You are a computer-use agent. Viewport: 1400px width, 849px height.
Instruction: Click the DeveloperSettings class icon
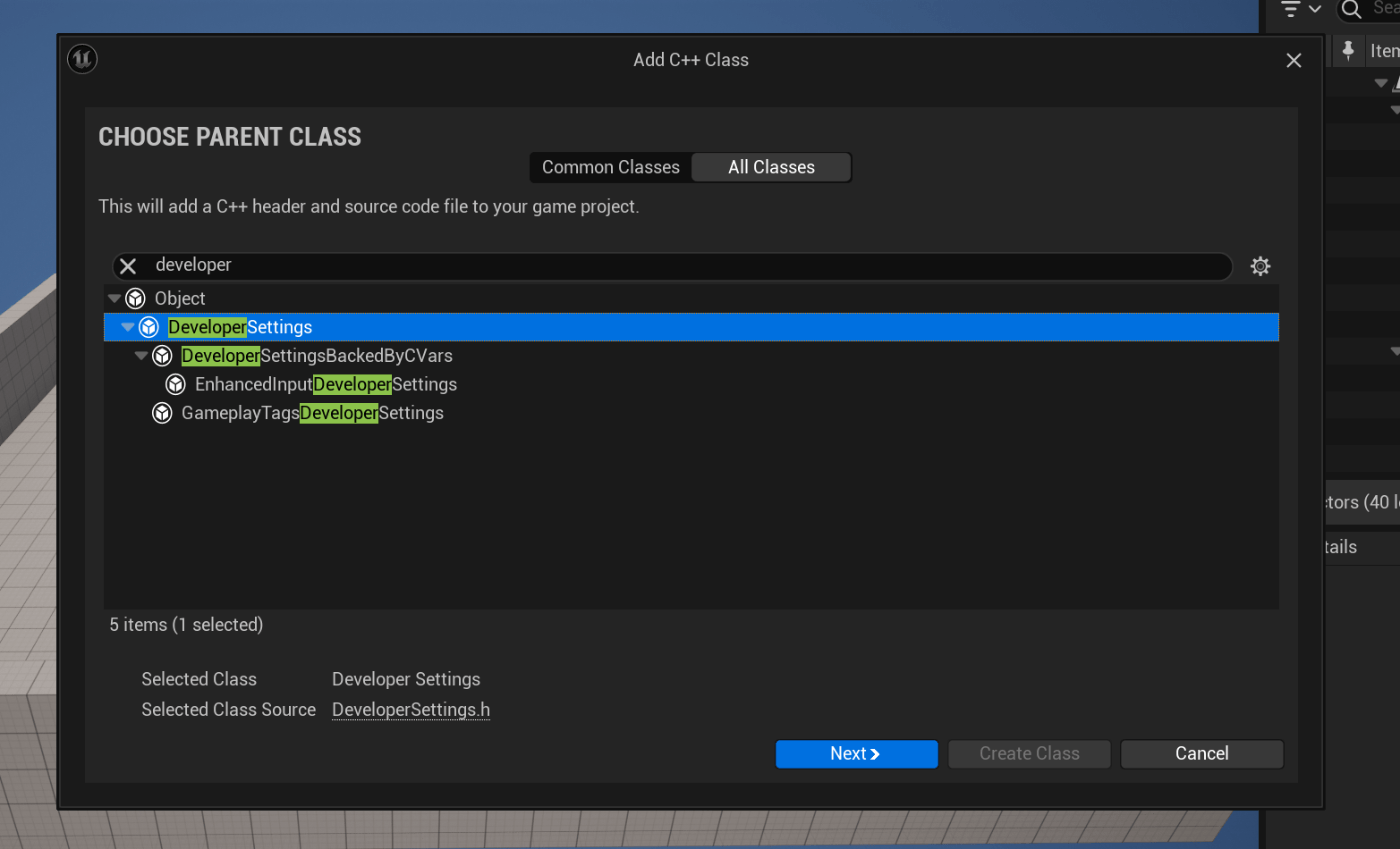pos(149,327)
